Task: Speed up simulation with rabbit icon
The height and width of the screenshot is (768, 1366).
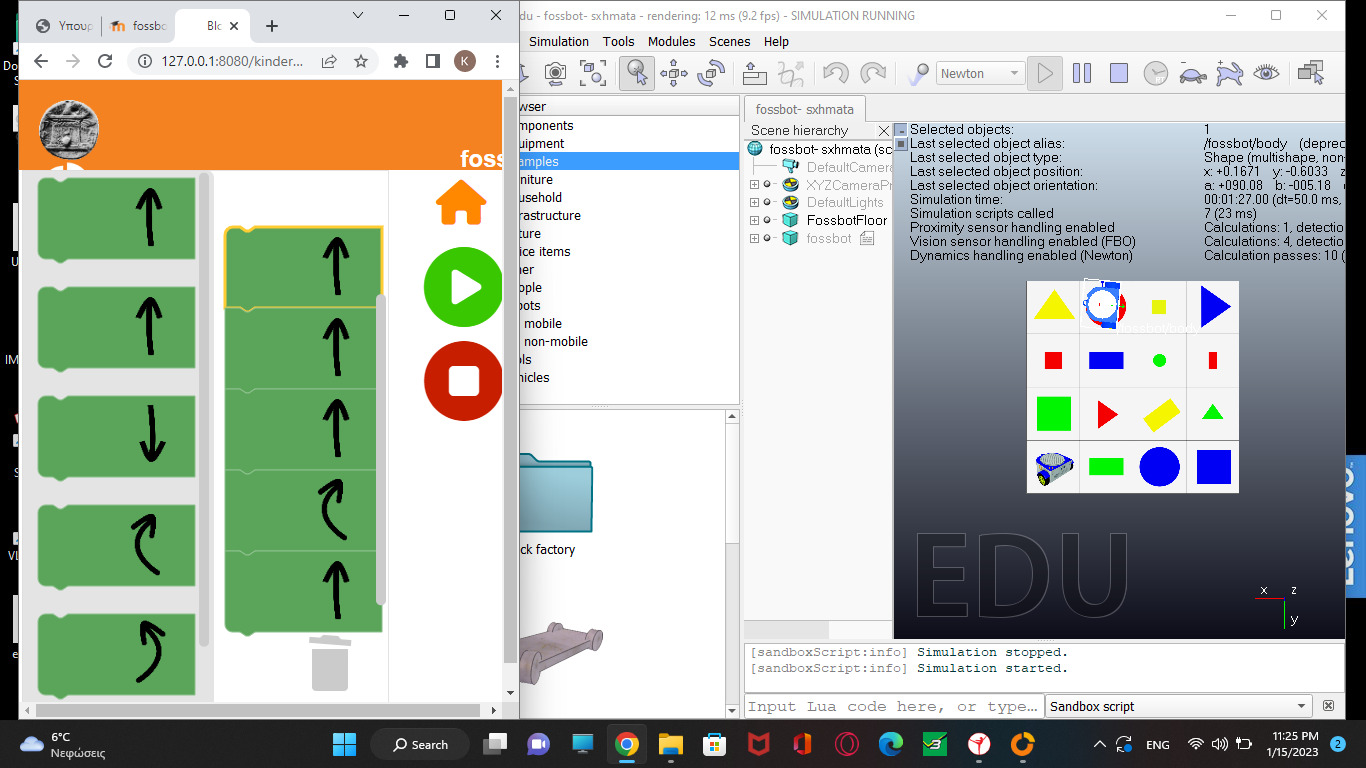Action: (1229, 73)
